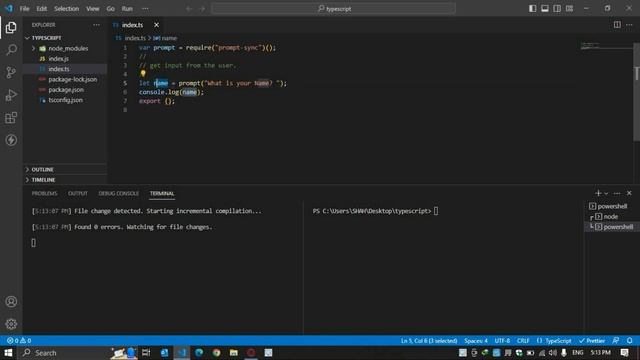Open the new terminal profile dropdown arrow
This screenshot has width=640, height=360.
tap(606, 193)
